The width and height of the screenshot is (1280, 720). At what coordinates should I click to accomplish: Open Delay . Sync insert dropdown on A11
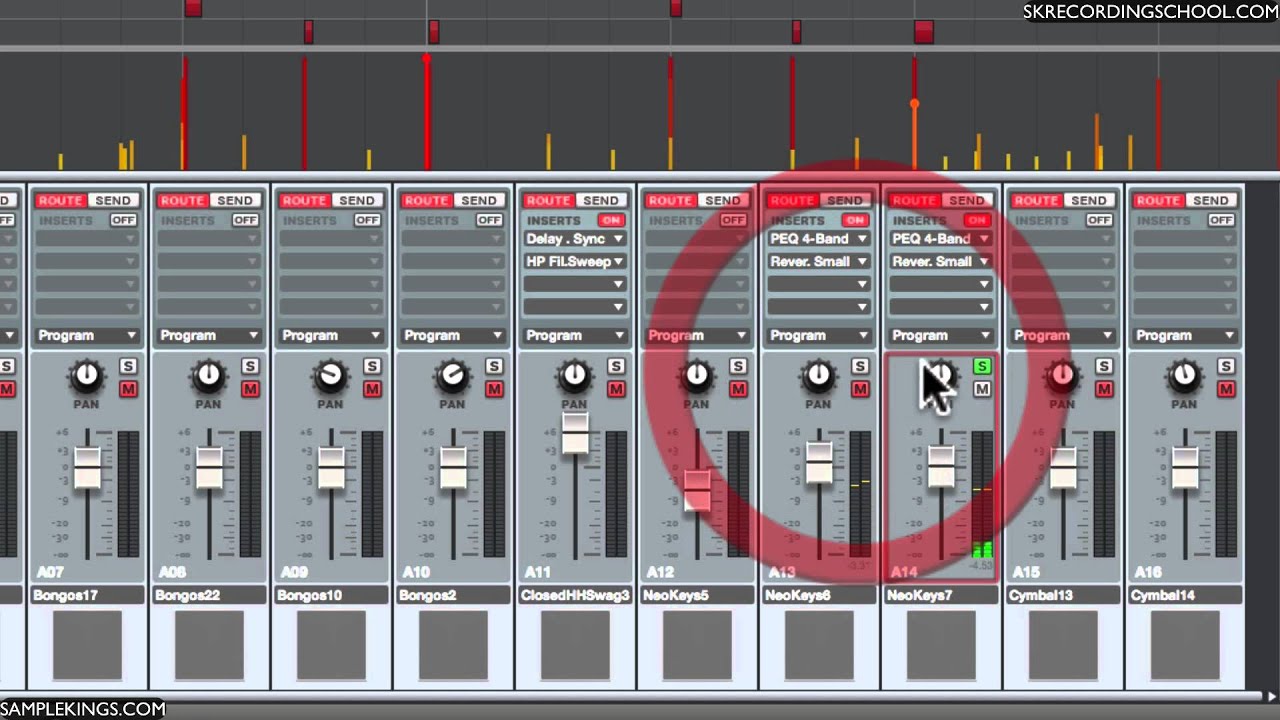[574, 239]
